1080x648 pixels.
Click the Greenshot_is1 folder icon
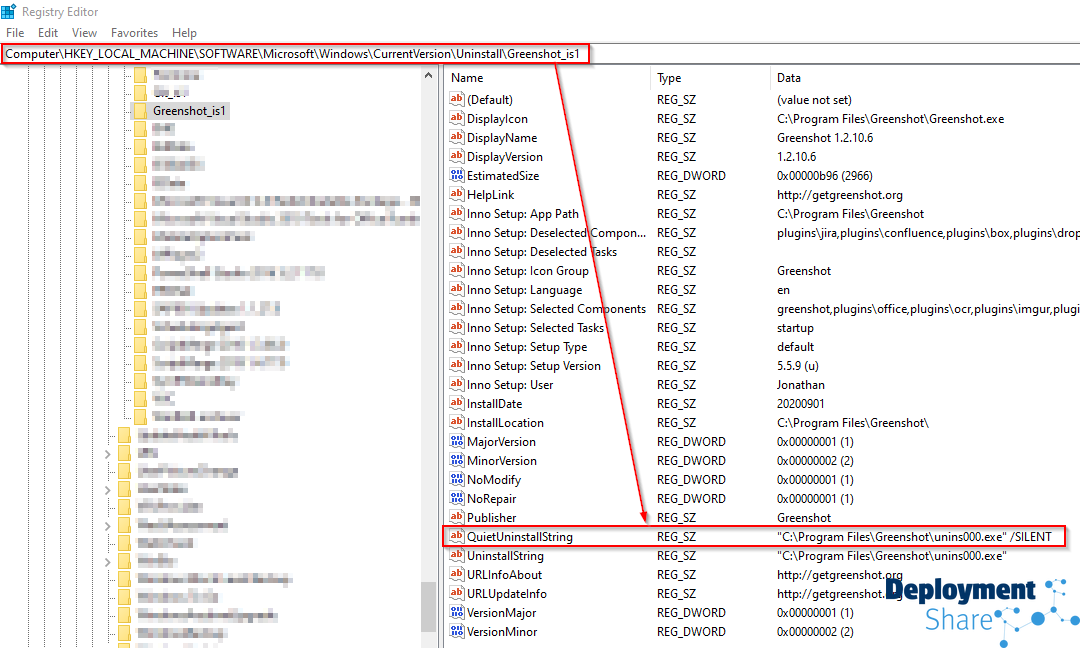tap(140, 111)
